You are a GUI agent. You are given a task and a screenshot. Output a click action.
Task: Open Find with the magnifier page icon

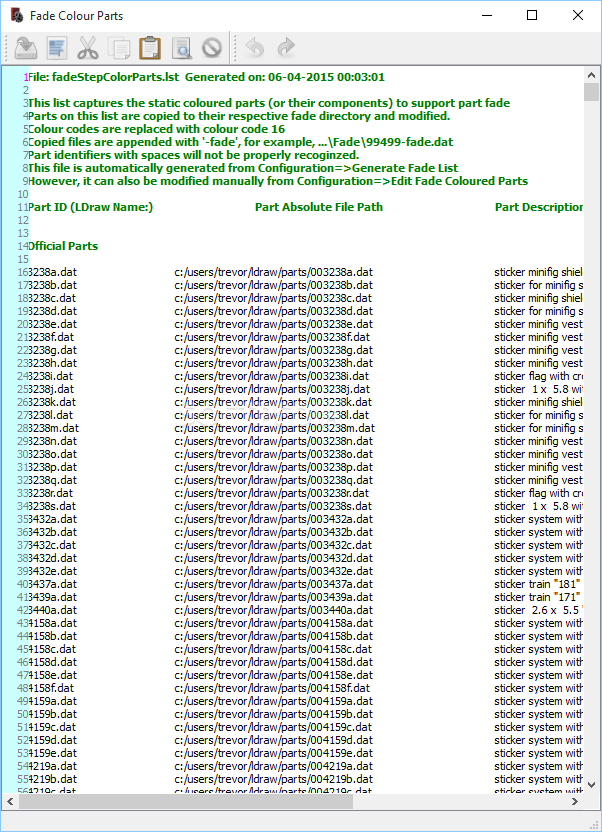(x=181, y=48)
